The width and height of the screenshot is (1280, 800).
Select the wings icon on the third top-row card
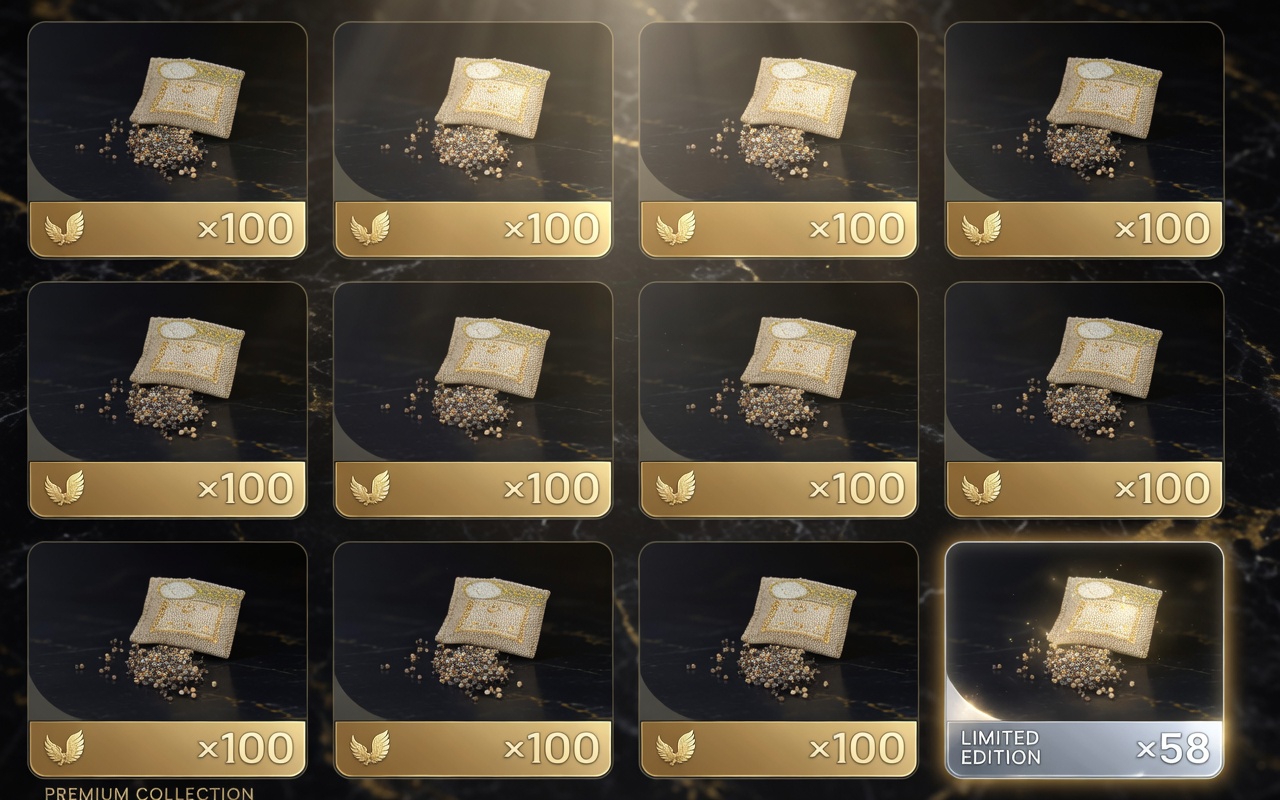(x=676, y=229)
